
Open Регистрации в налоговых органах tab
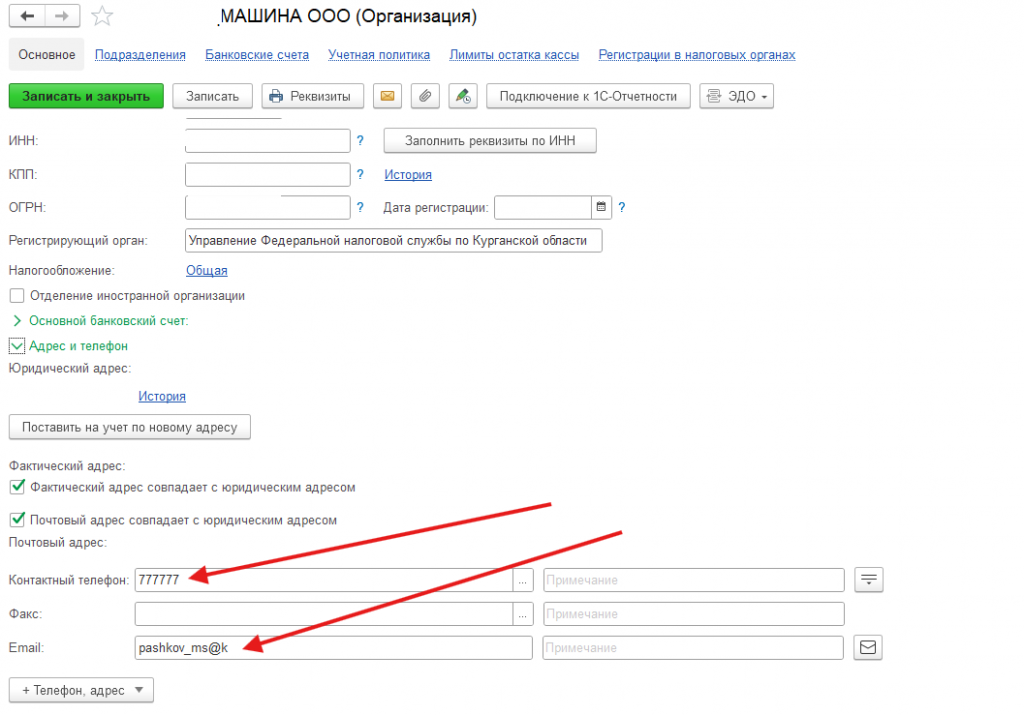pos(697,55)
